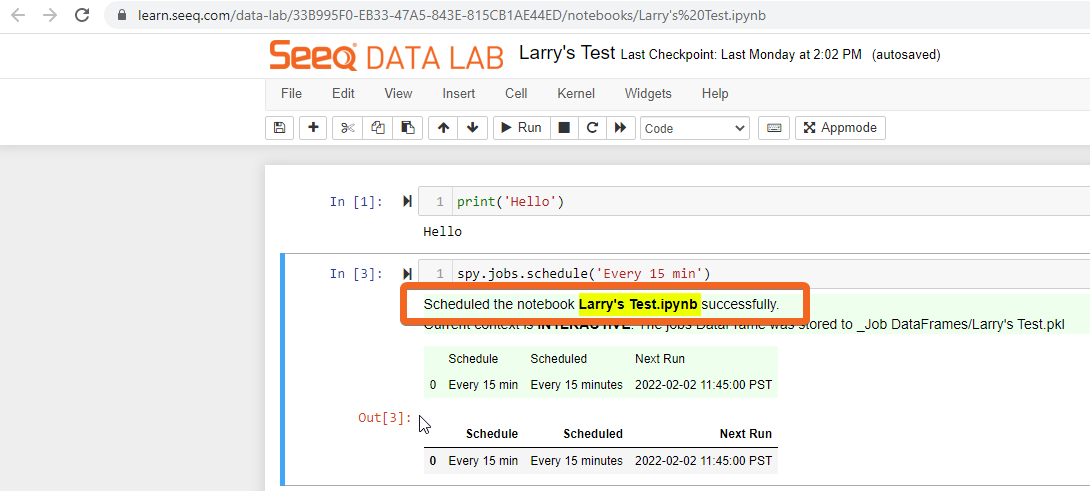Image resolution: width=1090 pixels, height=491 pixels.
Task: Restart kernel and rerun all cells icon
Action: 621,128
